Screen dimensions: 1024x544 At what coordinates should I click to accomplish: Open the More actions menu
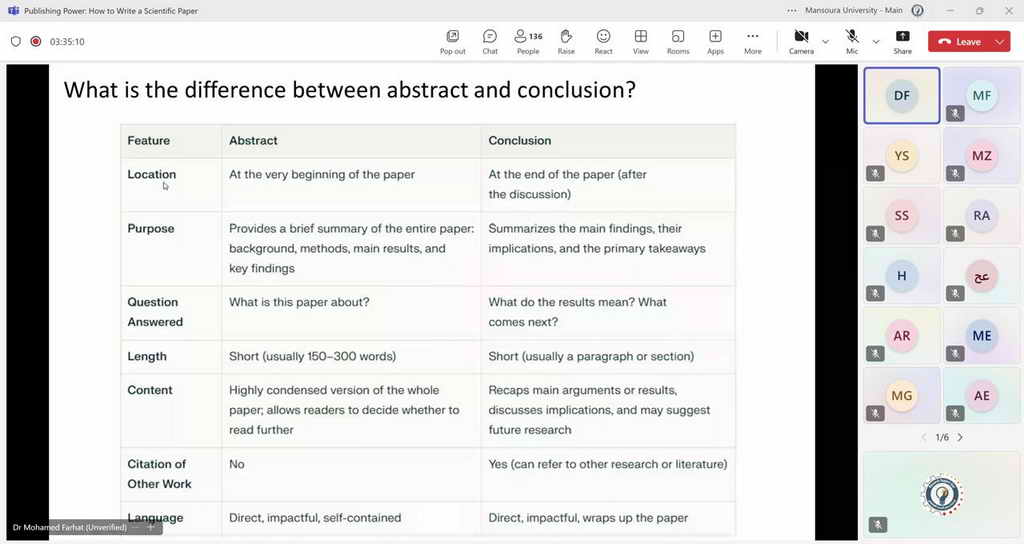point(752,42)
